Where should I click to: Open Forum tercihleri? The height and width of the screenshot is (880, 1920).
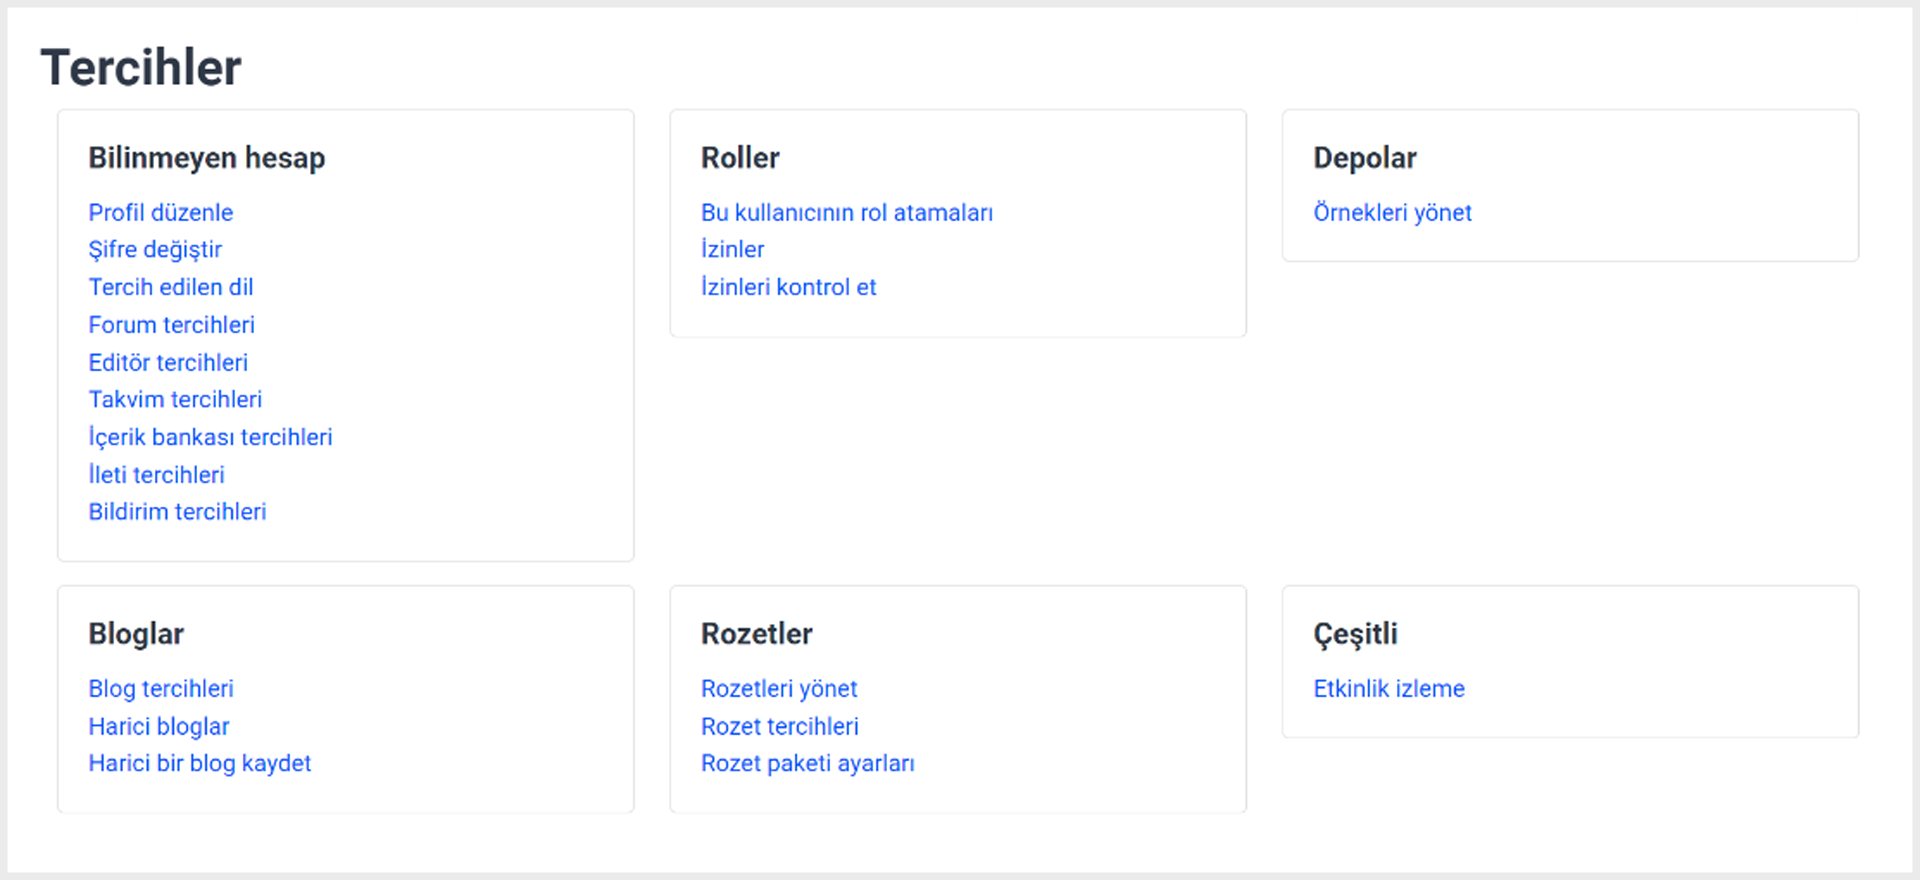tap(171, 325)
